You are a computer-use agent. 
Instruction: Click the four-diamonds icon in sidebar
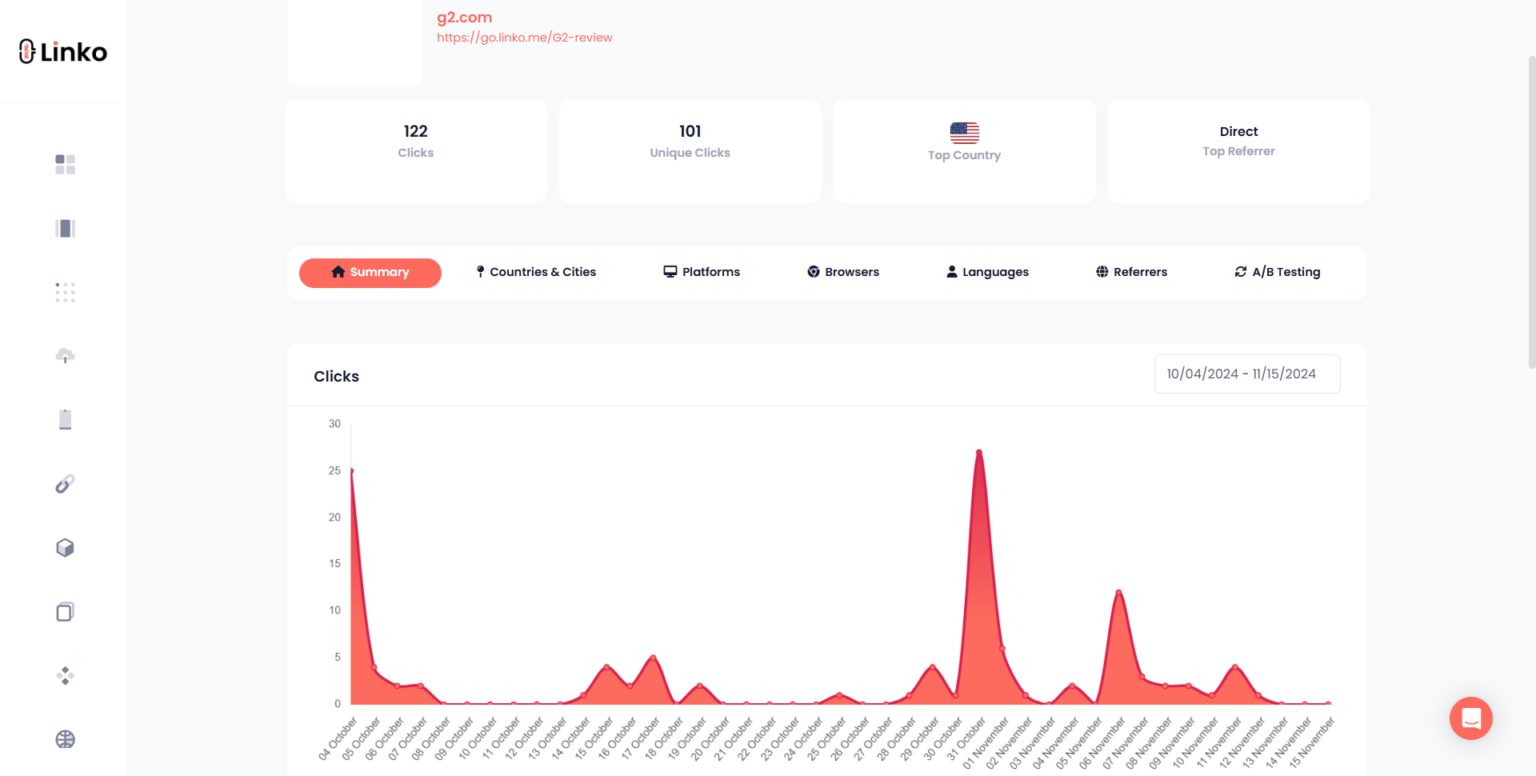(x=65, y=676)
